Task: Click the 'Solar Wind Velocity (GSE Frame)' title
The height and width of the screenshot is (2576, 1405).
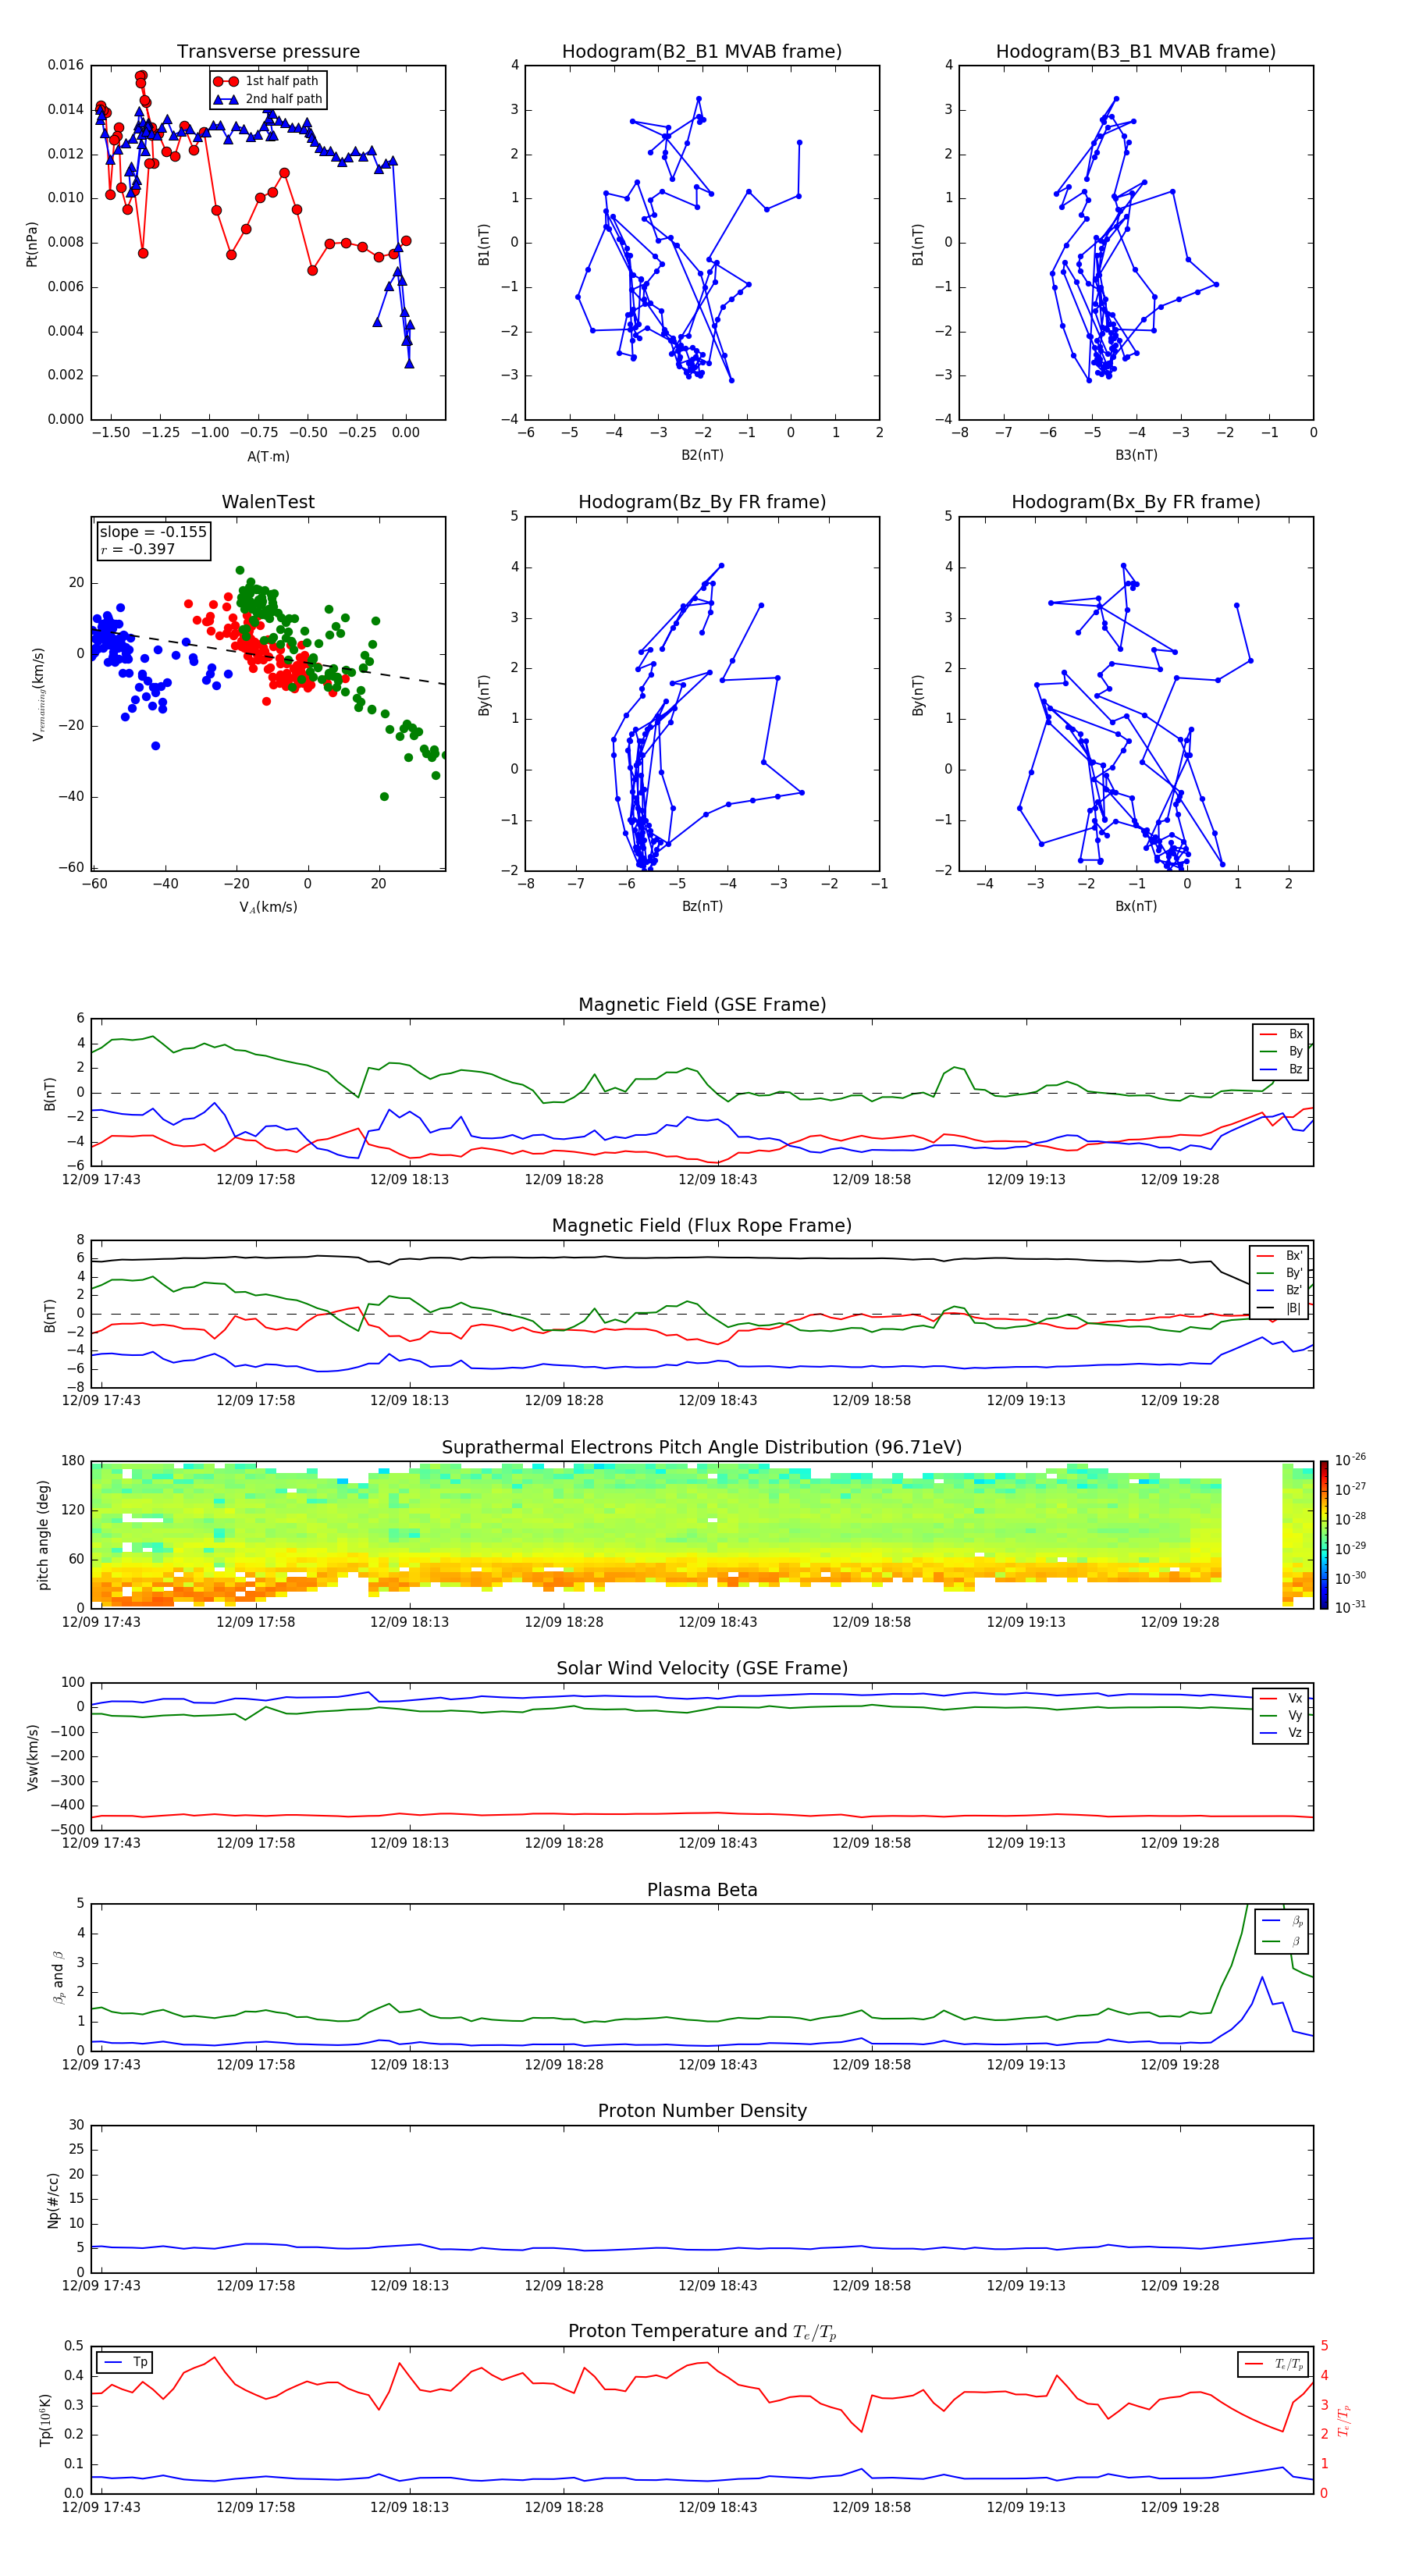Action: click(702, 1669)
